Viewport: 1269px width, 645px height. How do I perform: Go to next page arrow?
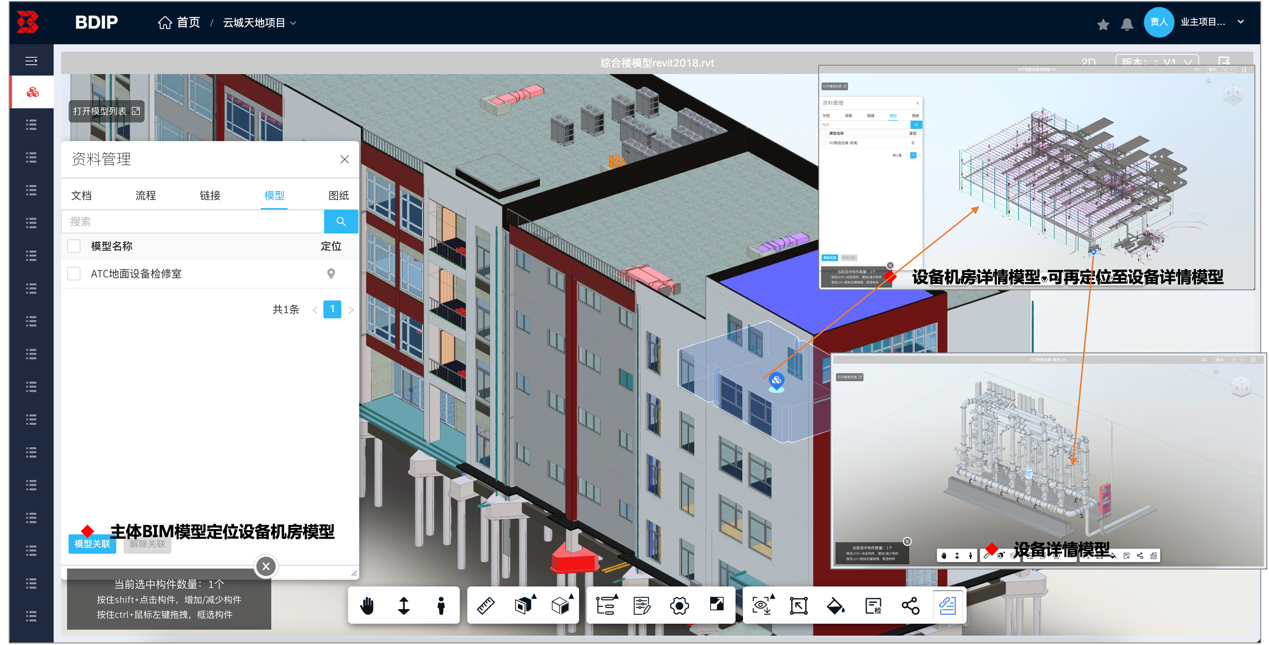[351, 310]
